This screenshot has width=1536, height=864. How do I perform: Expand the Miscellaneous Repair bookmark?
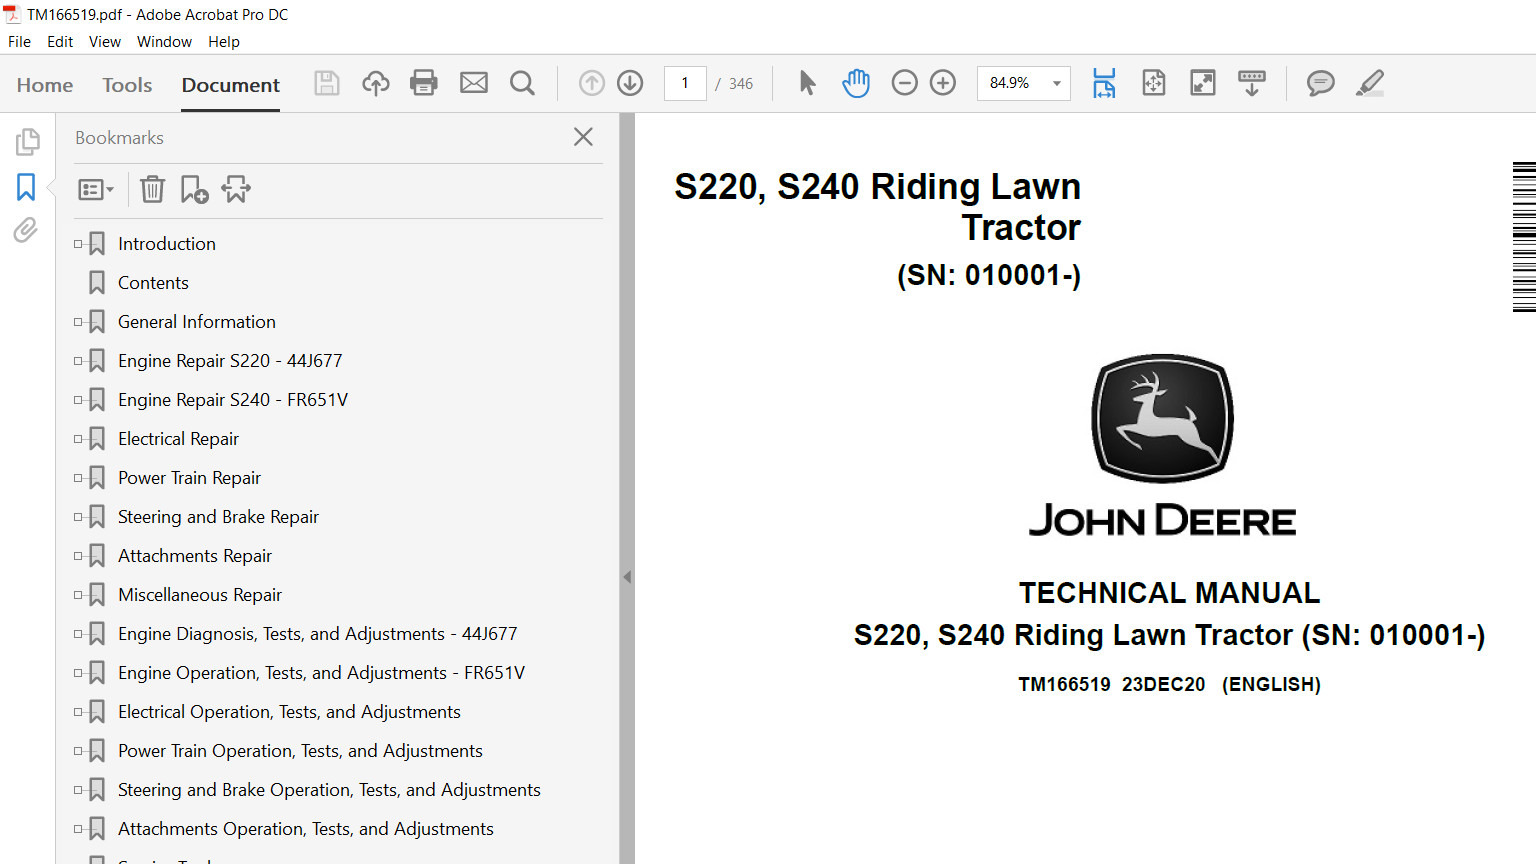78,595
